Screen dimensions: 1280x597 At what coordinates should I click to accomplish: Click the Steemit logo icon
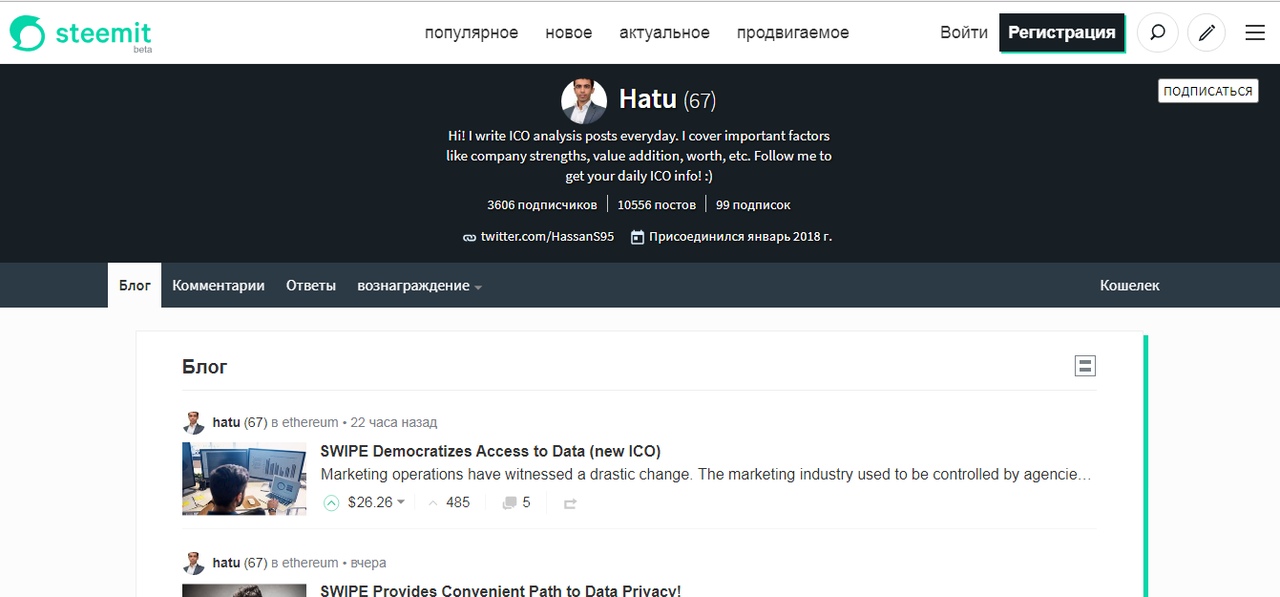pos(27,33)
